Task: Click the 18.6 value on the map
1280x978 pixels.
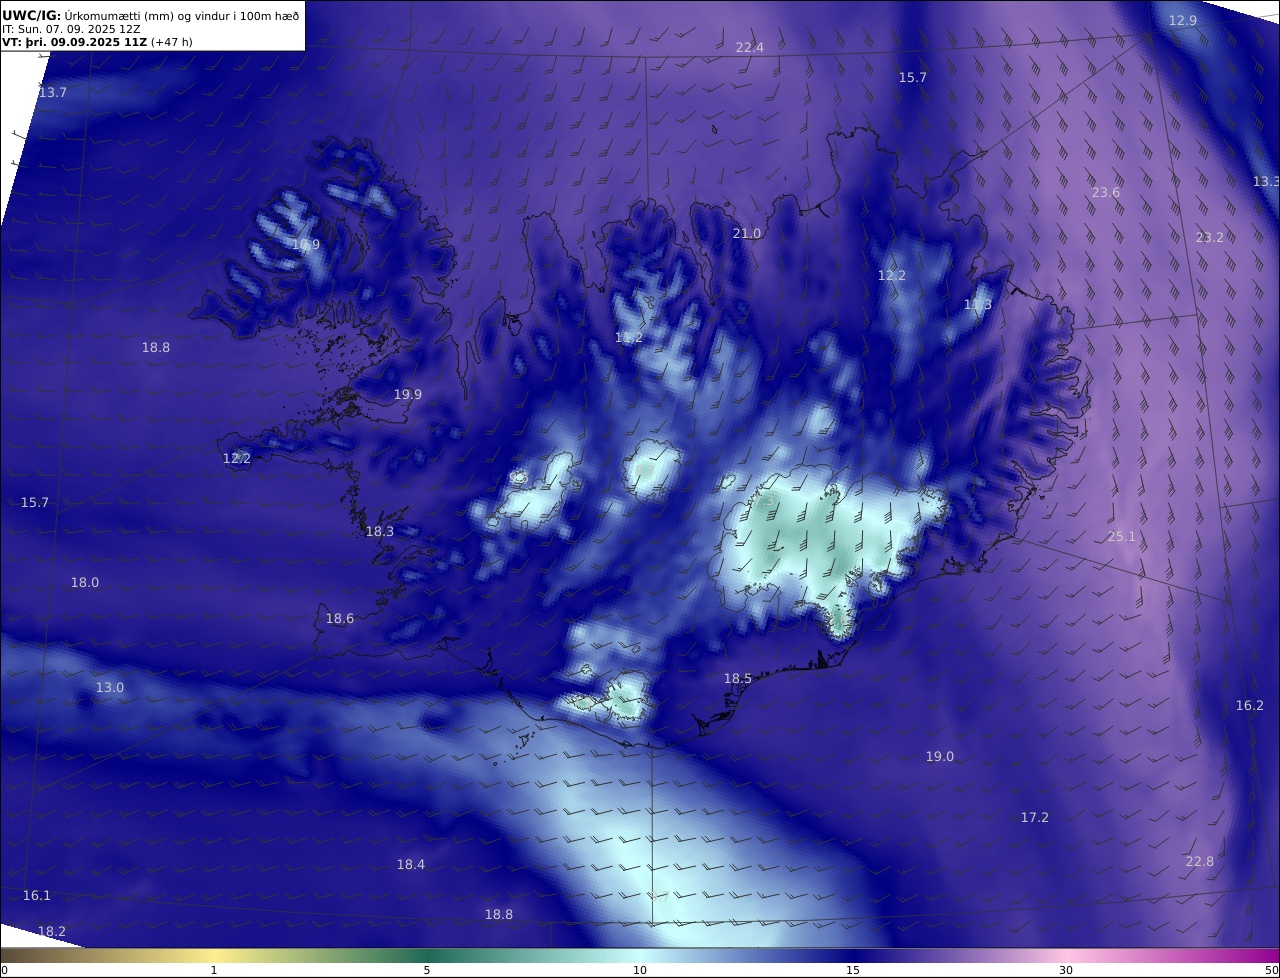Action: pos(339,618)
